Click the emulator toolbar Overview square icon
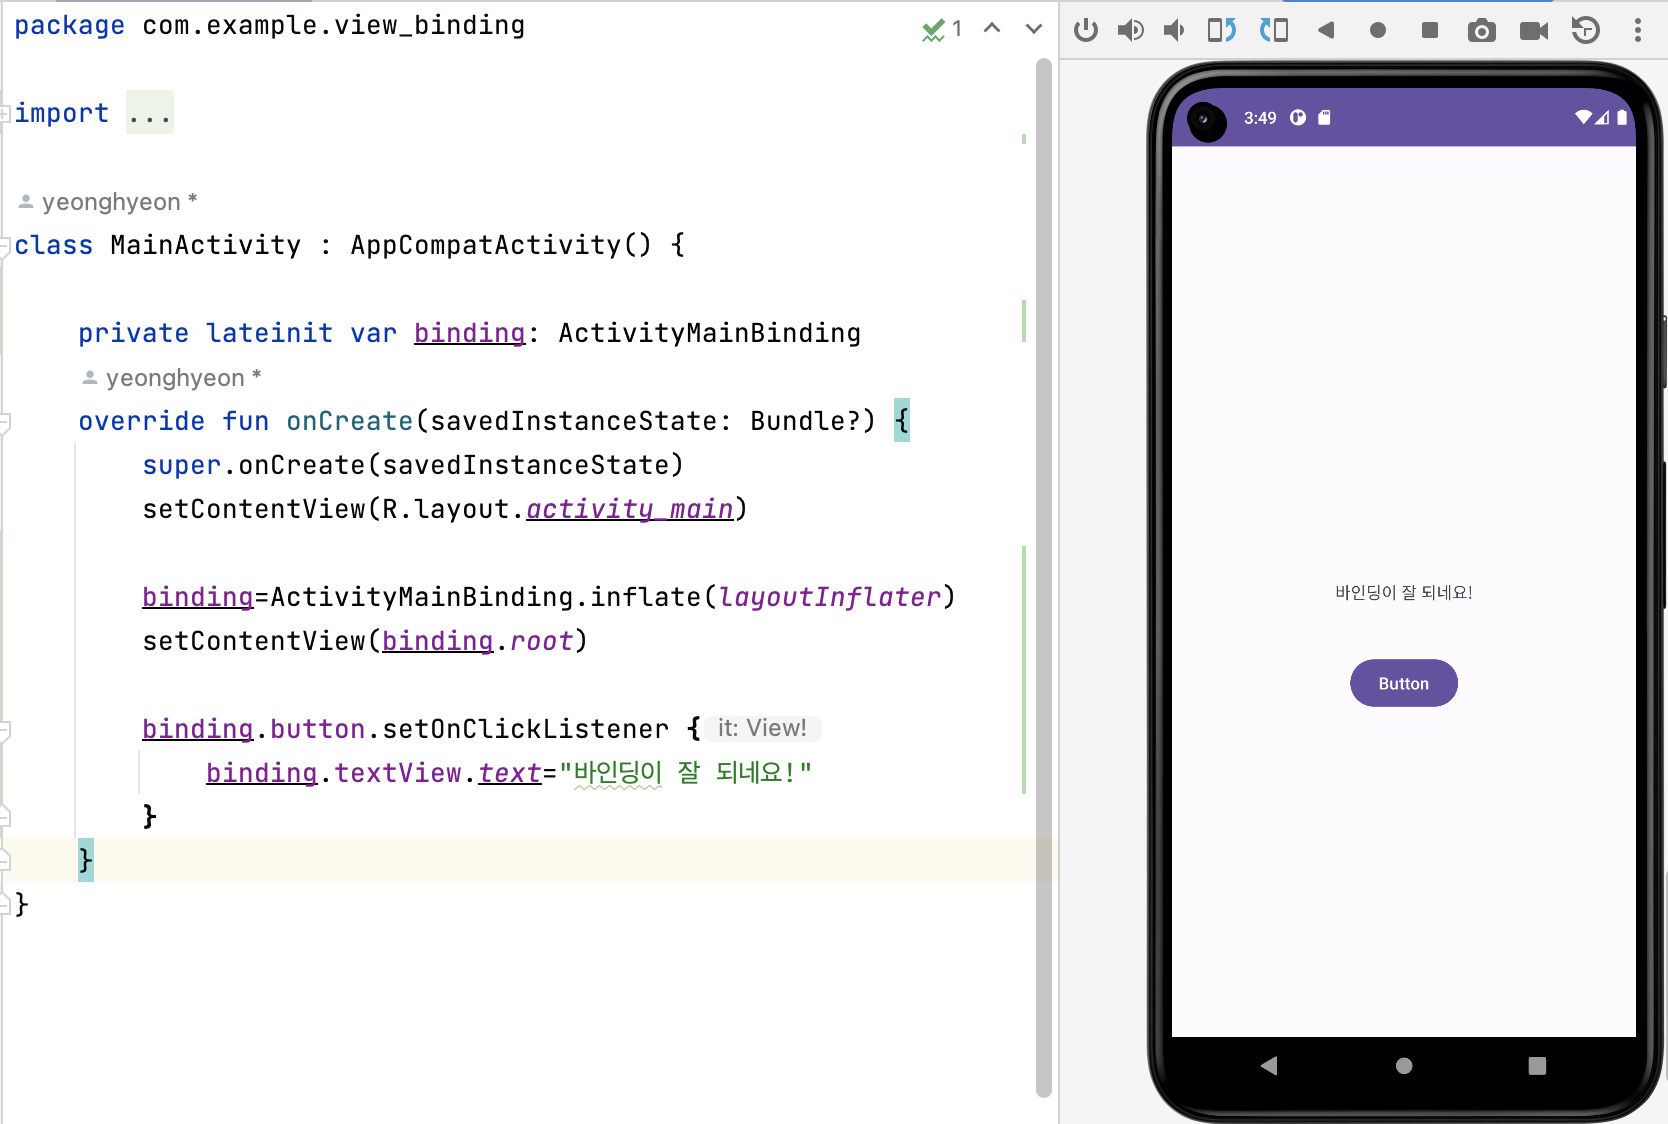 click(1430, 30)
